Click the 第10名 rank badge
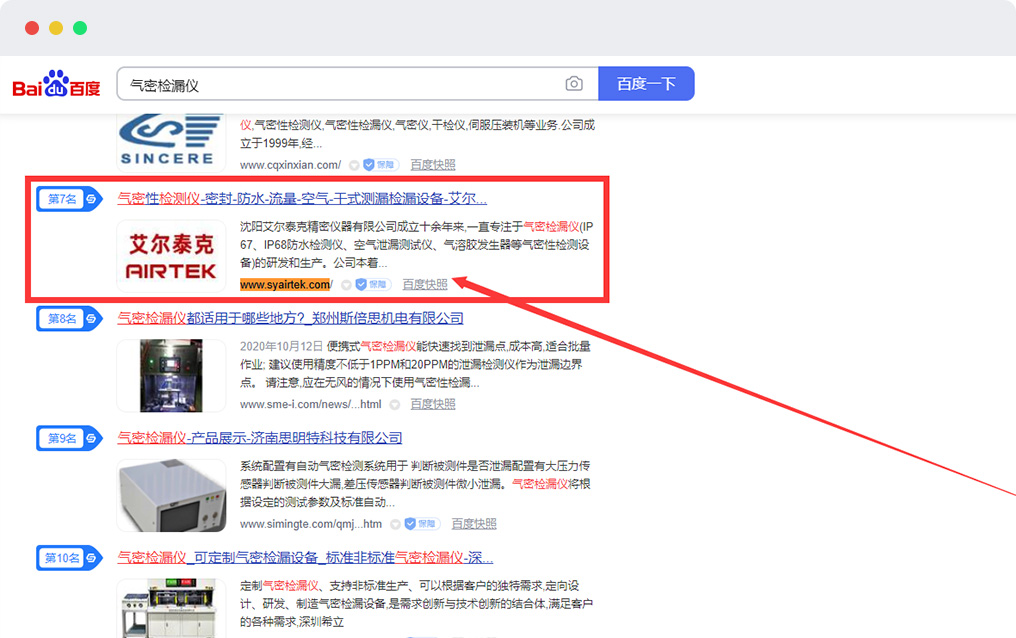This screenshot has width=1016, height=638. tap(69, 558)
